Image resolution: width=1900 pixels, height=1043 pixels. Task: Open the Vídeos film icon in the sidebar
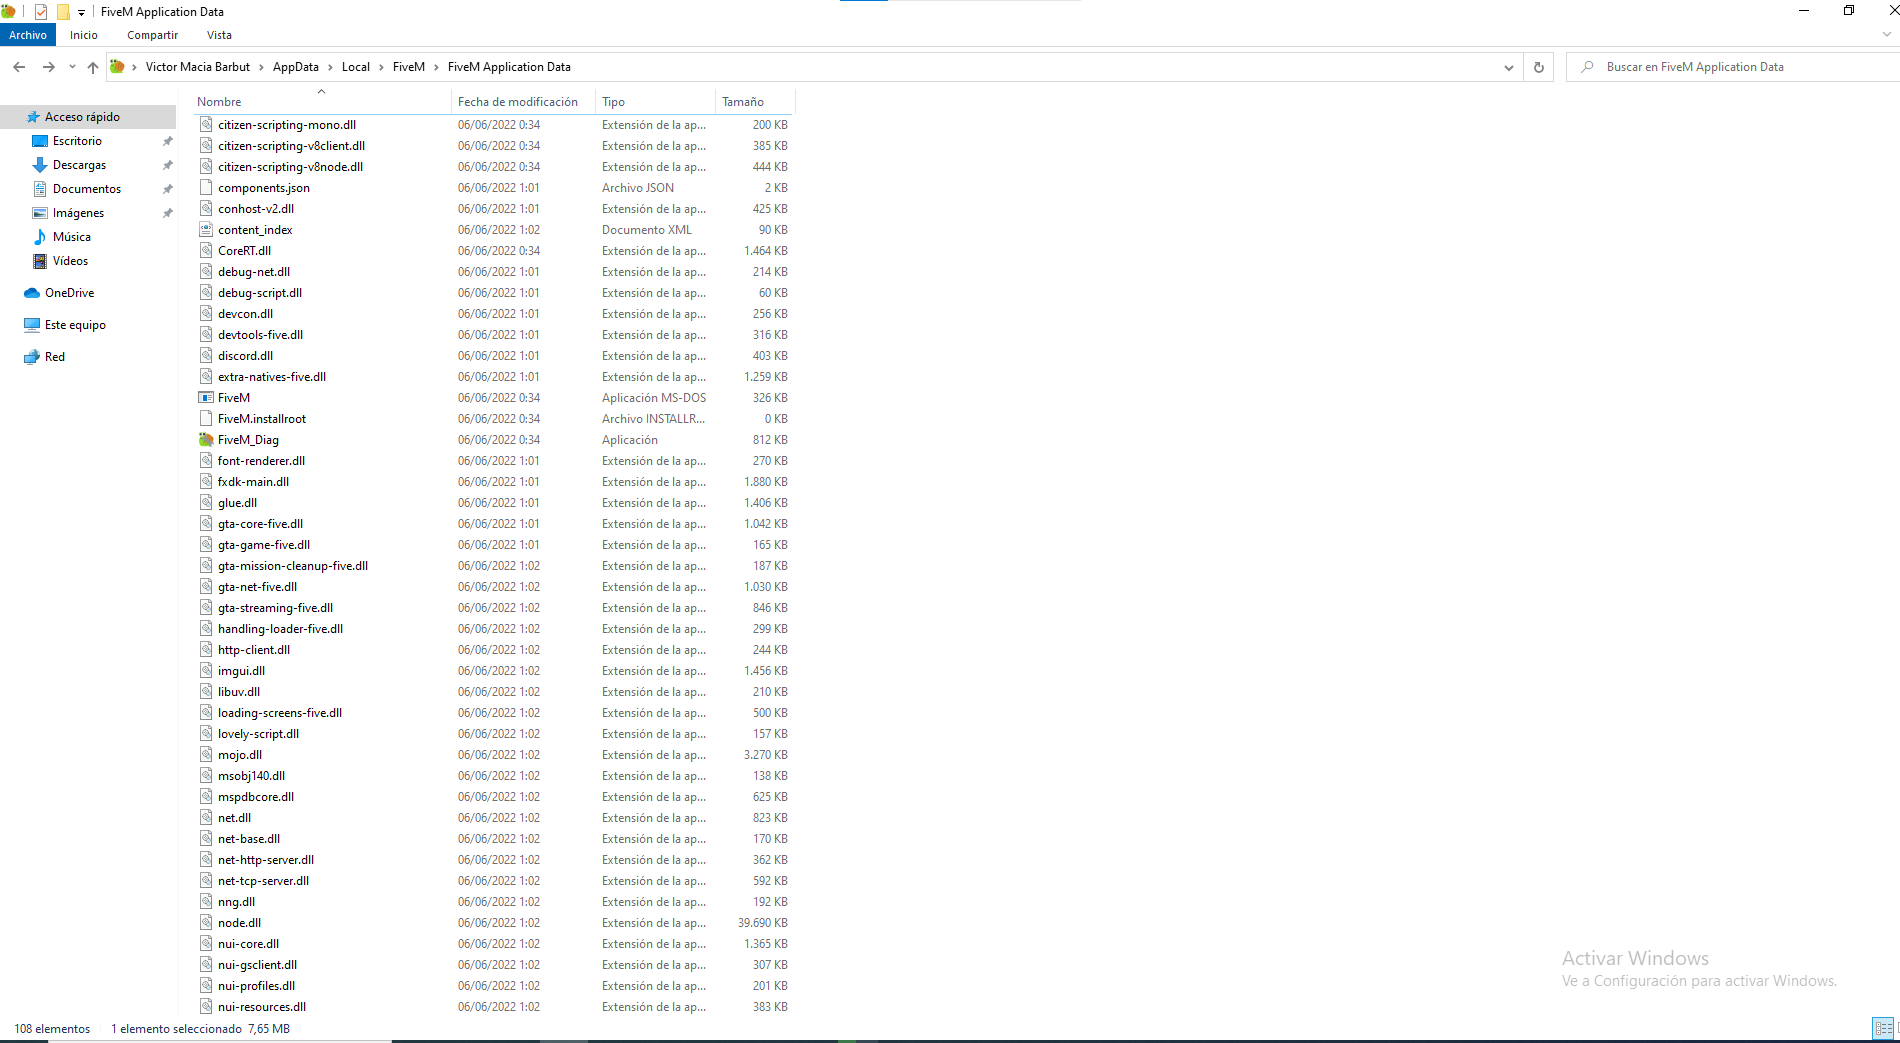coord(40,261)
